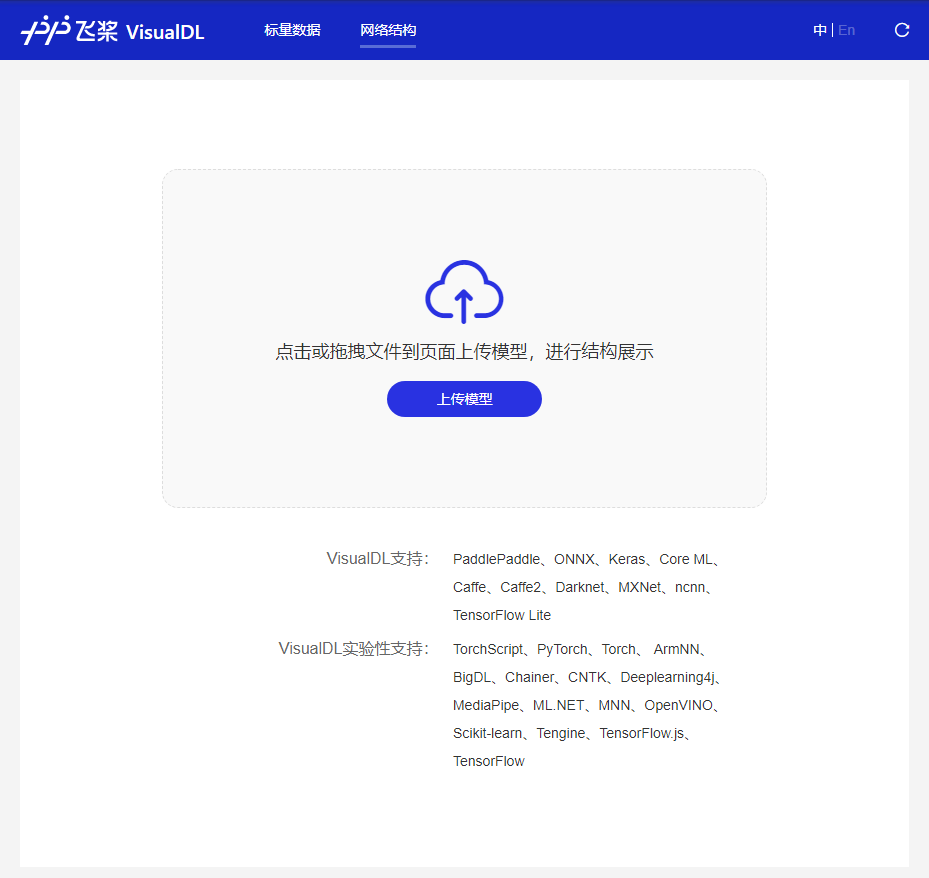Toggle the language switcher in the header
This screenshot has width=929, height=878.
833,30
